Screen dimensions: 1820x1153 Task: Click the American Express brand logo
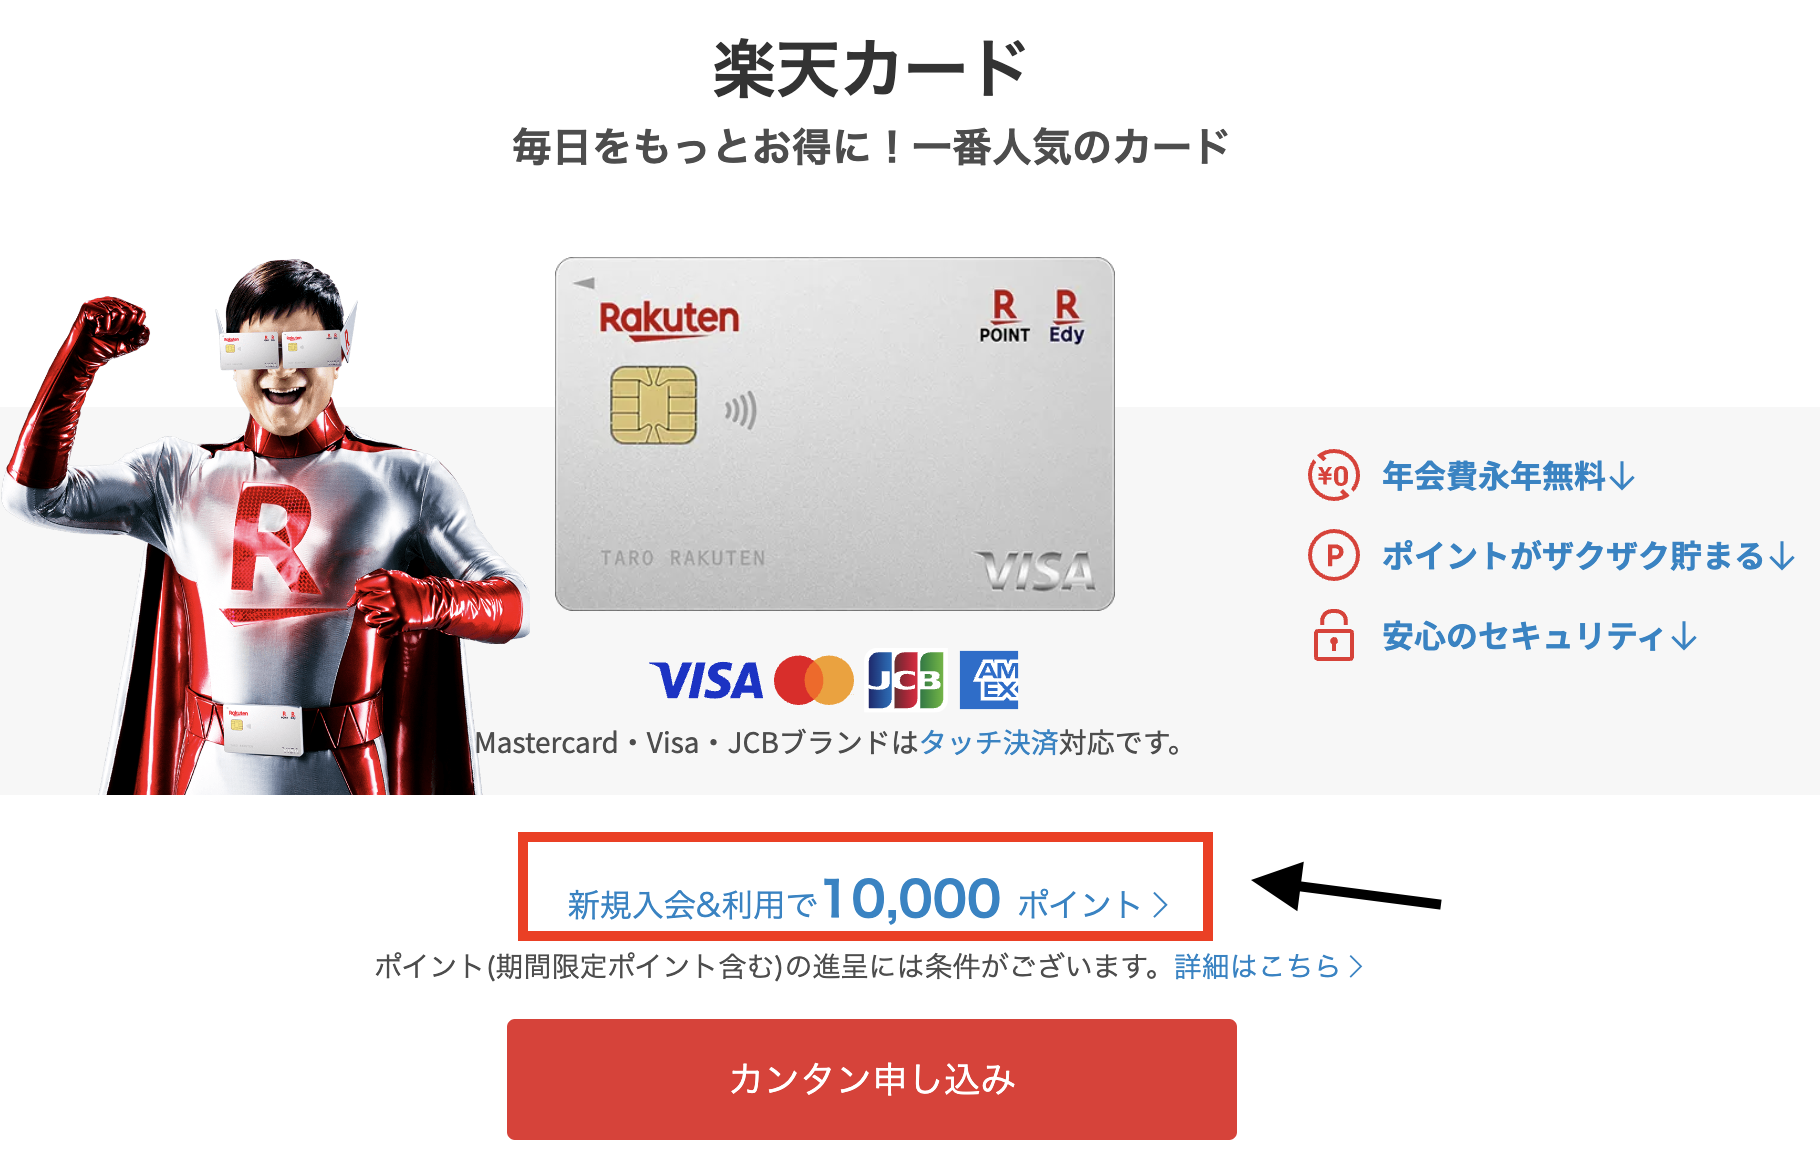coord(989,680)
